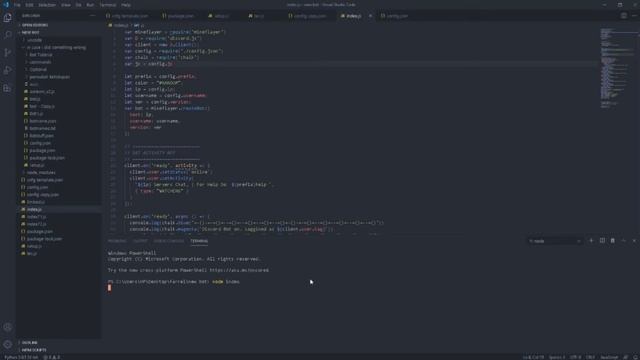The width and height of the screenshot is (640, 360).
Task: Close the terminal panel
Action: [634, 241]
